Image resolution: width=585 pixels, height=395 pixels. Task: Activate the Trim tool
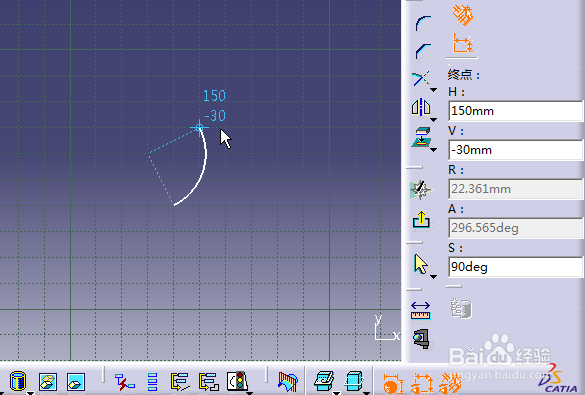tap(421, 79)
